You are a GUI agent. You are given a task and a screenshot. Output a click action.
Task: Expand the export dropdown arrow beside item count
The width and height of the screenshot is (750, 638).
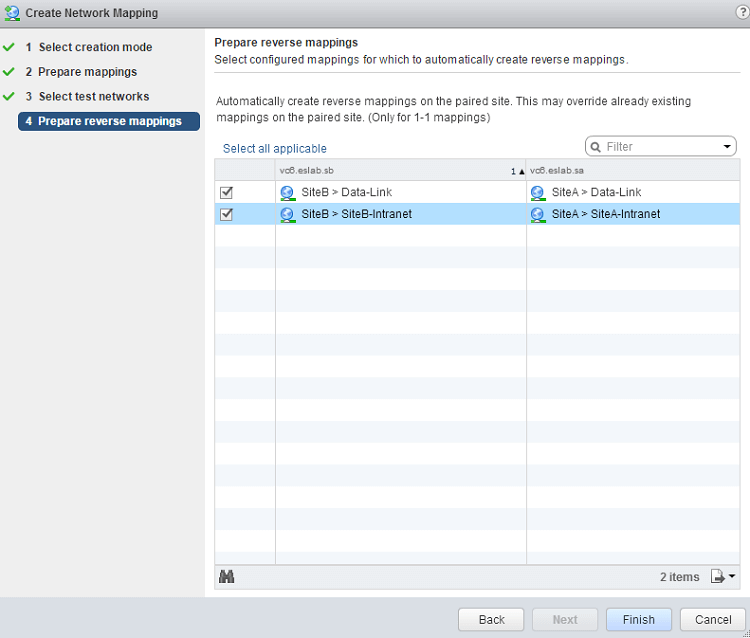(x=732, y=577)
